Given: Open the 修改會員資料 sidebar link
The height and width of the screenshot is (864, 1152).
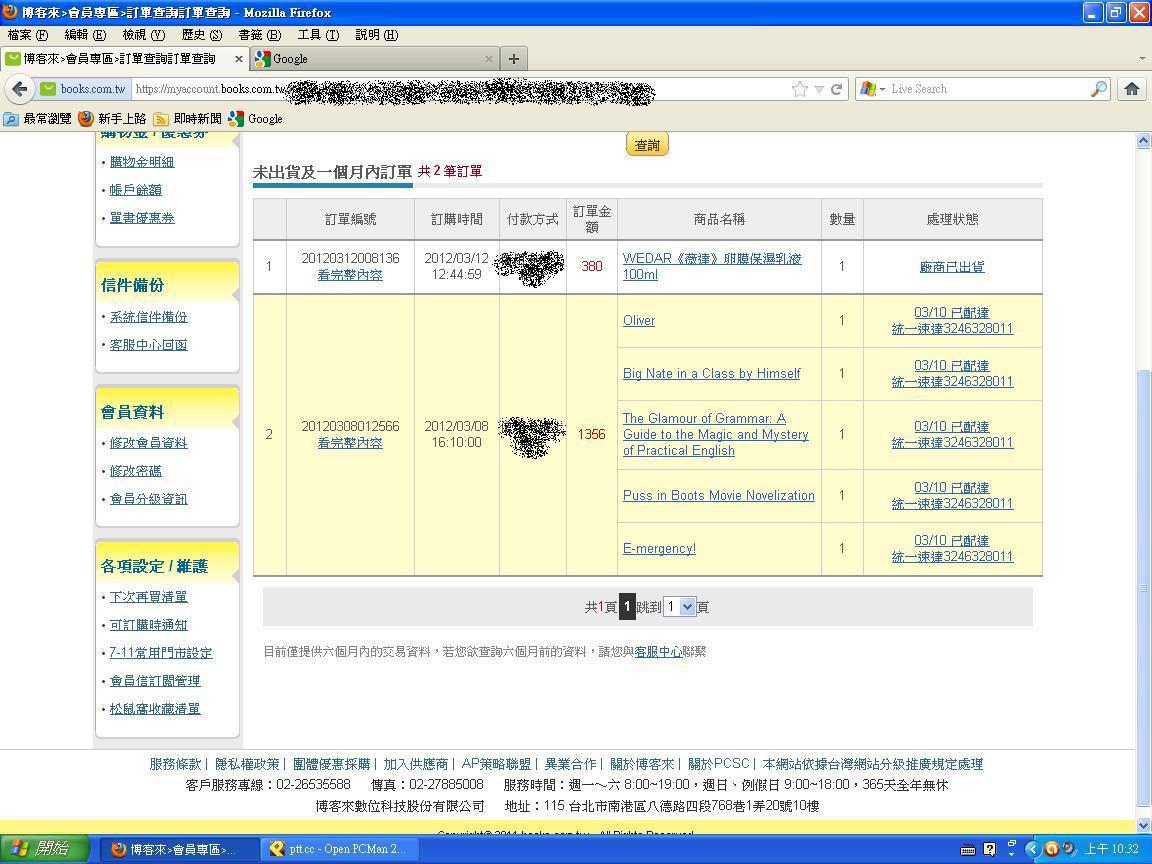Looking at the screenshot, I should pos(148,443).
